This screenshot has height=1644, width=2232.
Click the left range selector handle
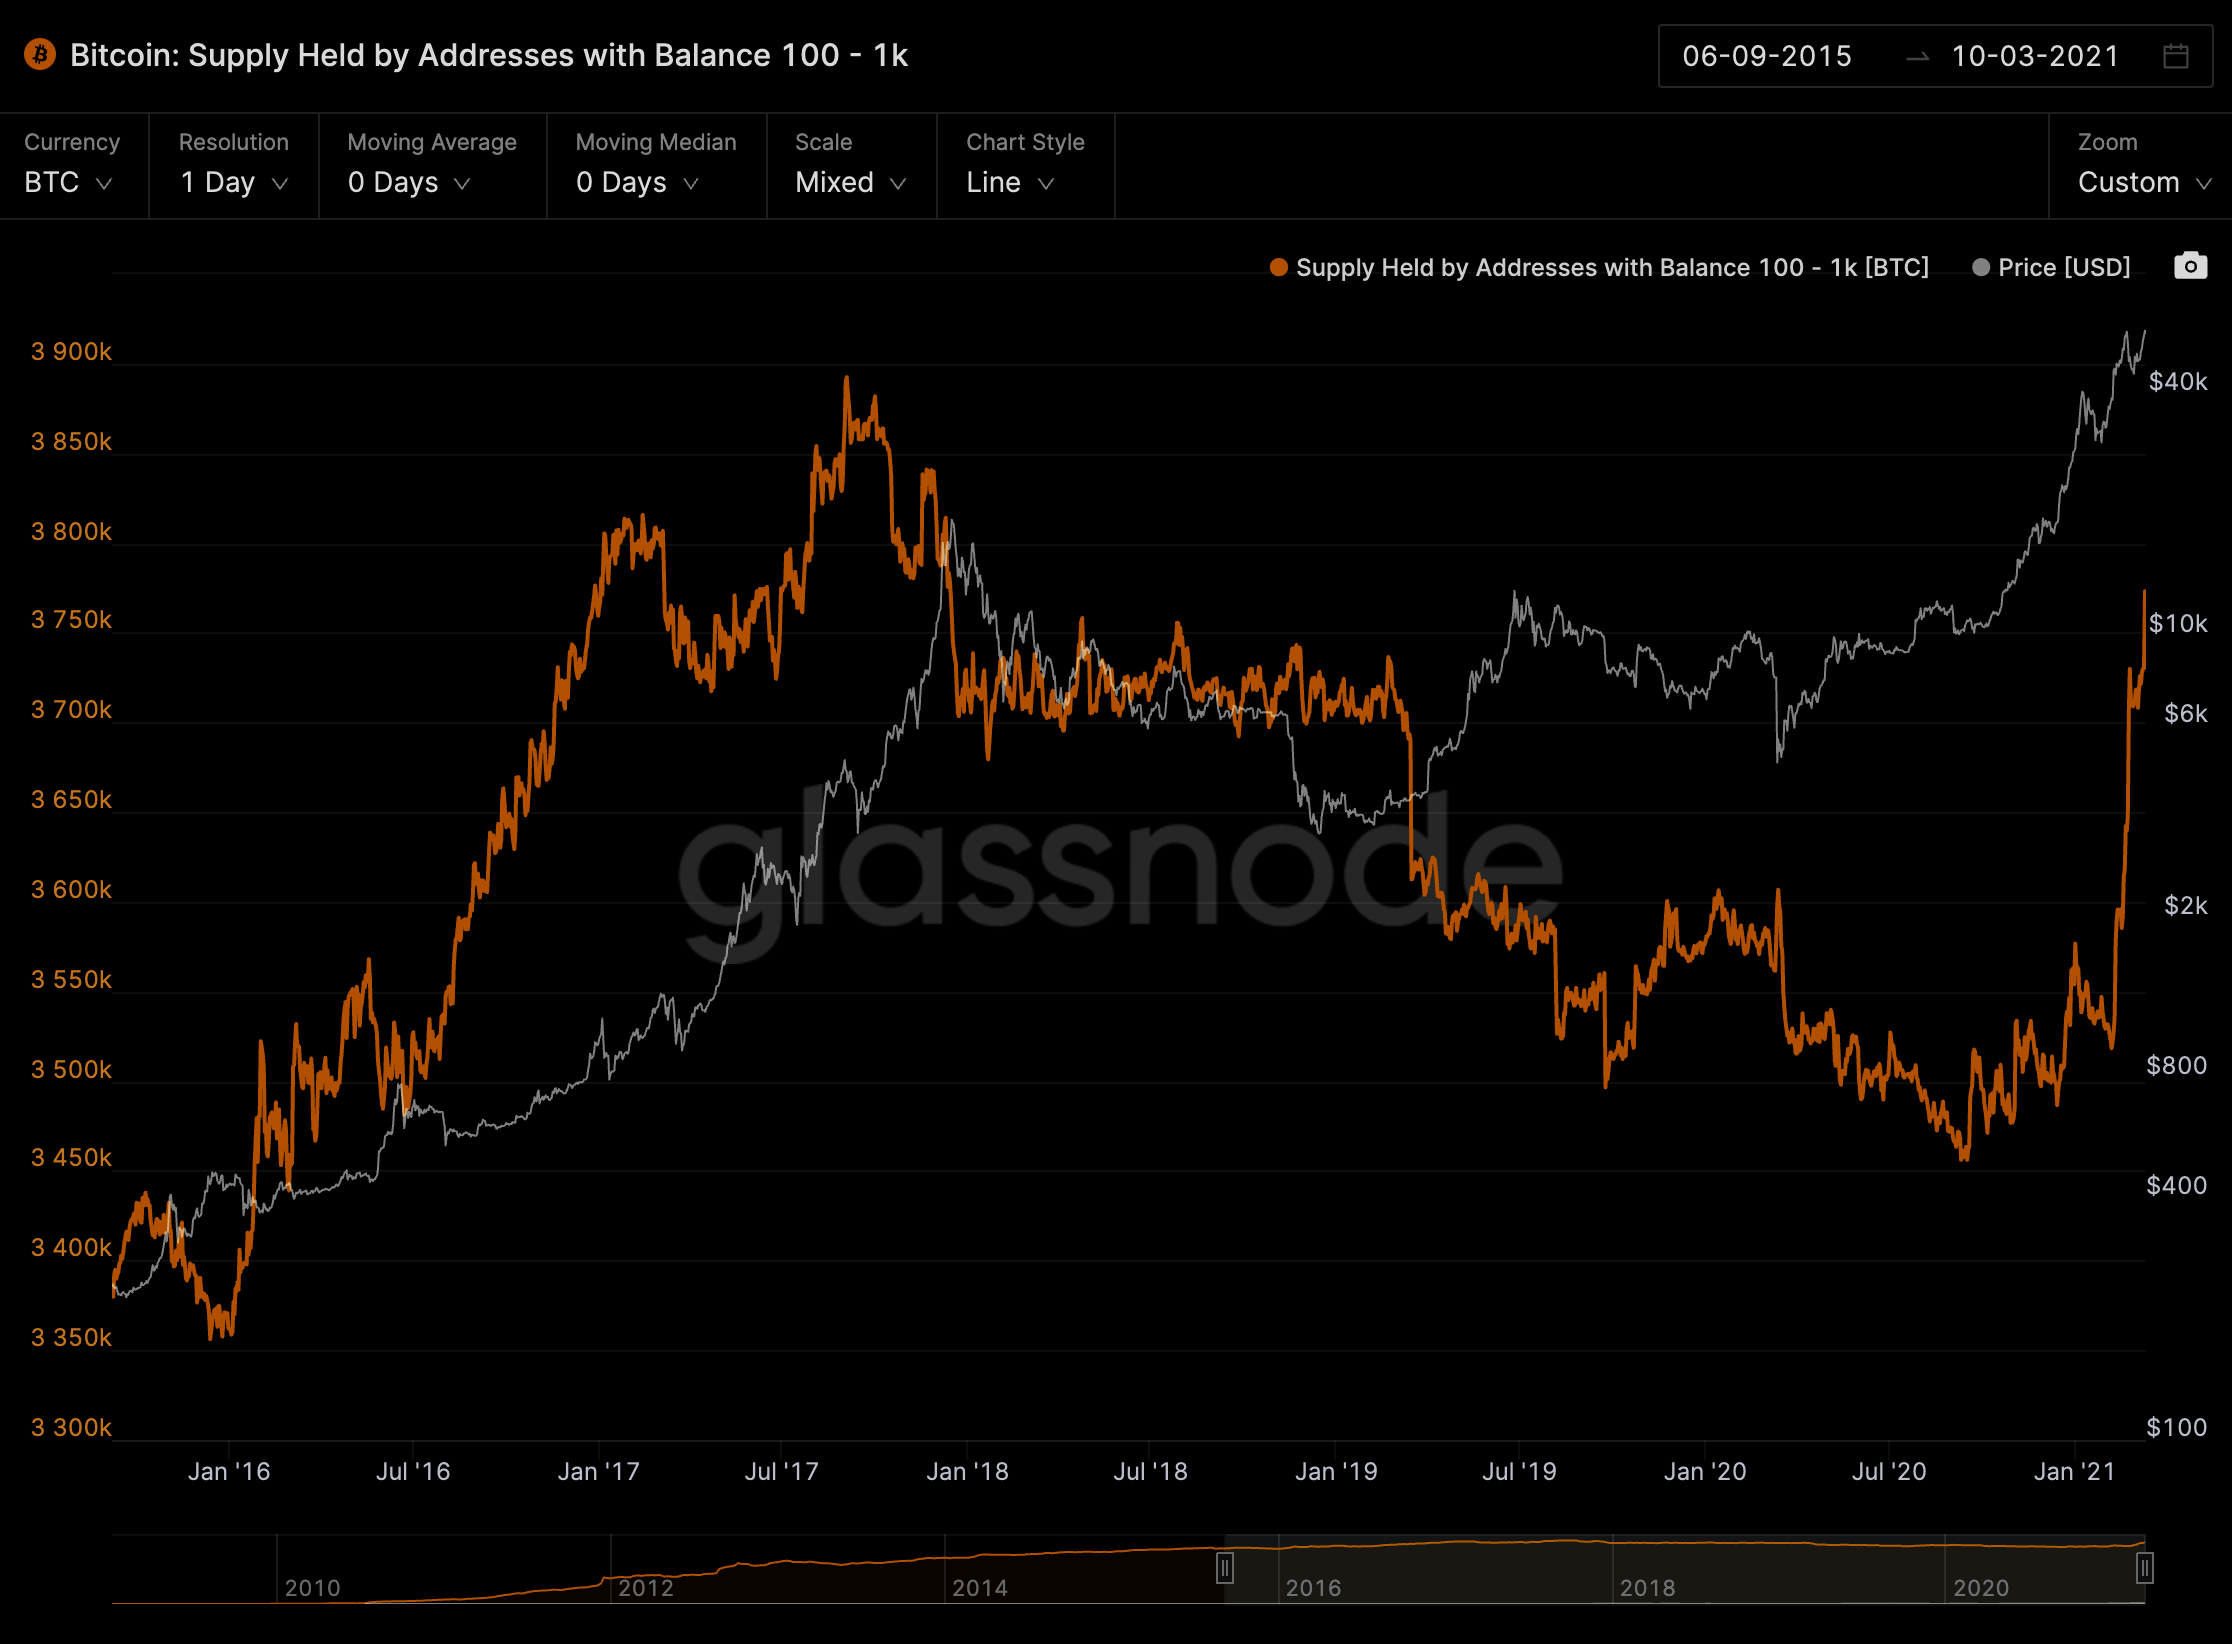click(1224, 1567)
